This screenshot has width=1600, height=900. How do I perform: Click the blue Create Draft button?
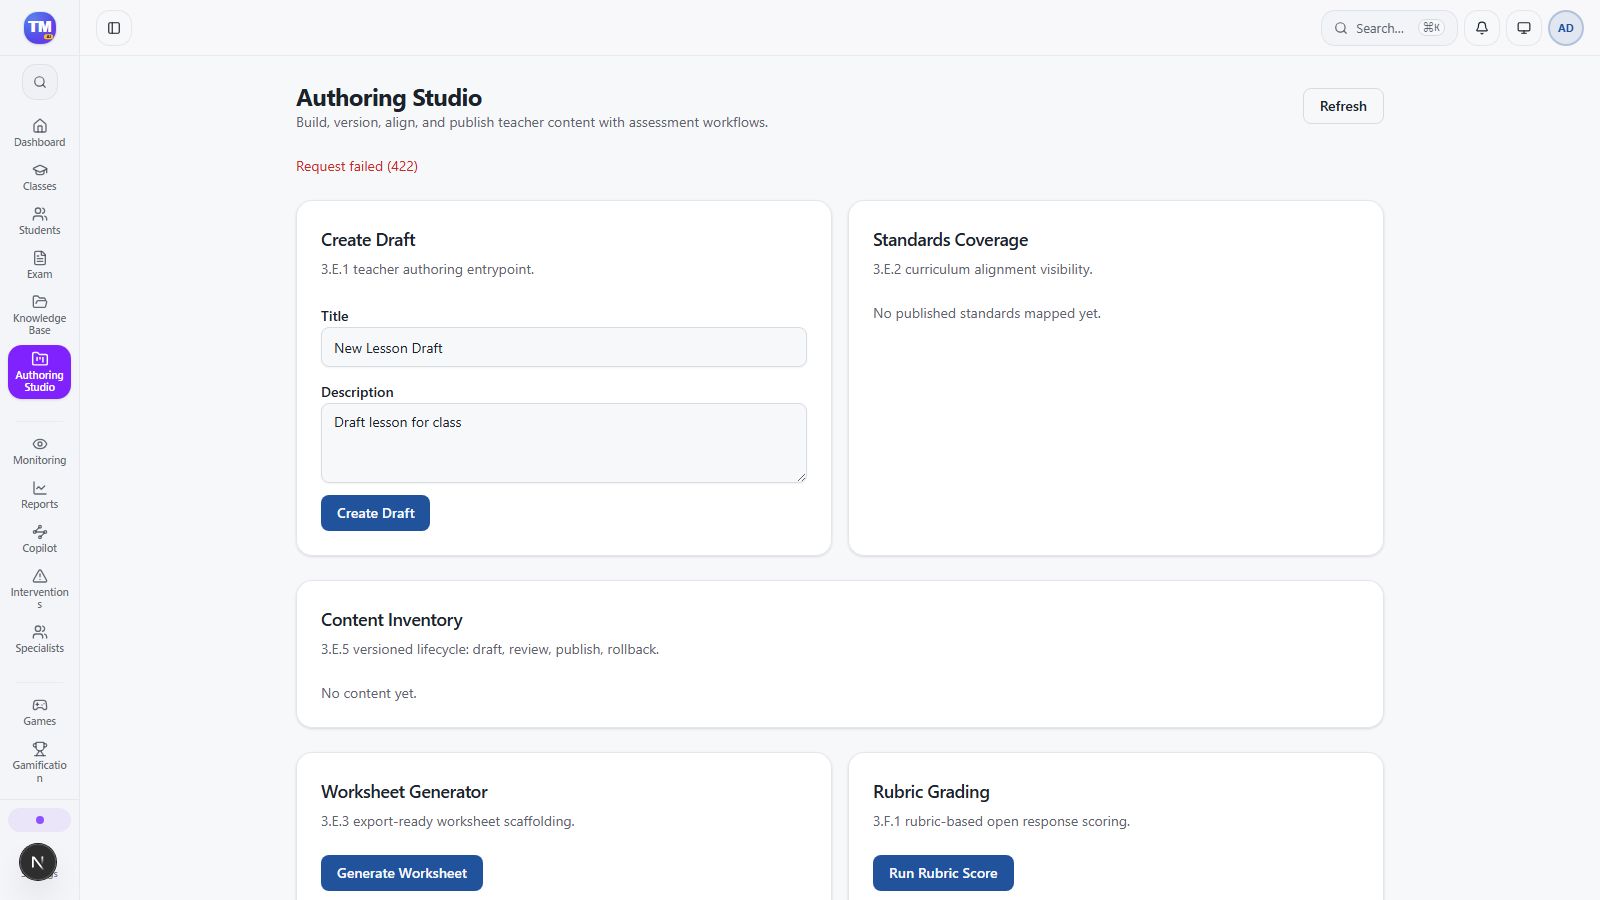point(375,513)
